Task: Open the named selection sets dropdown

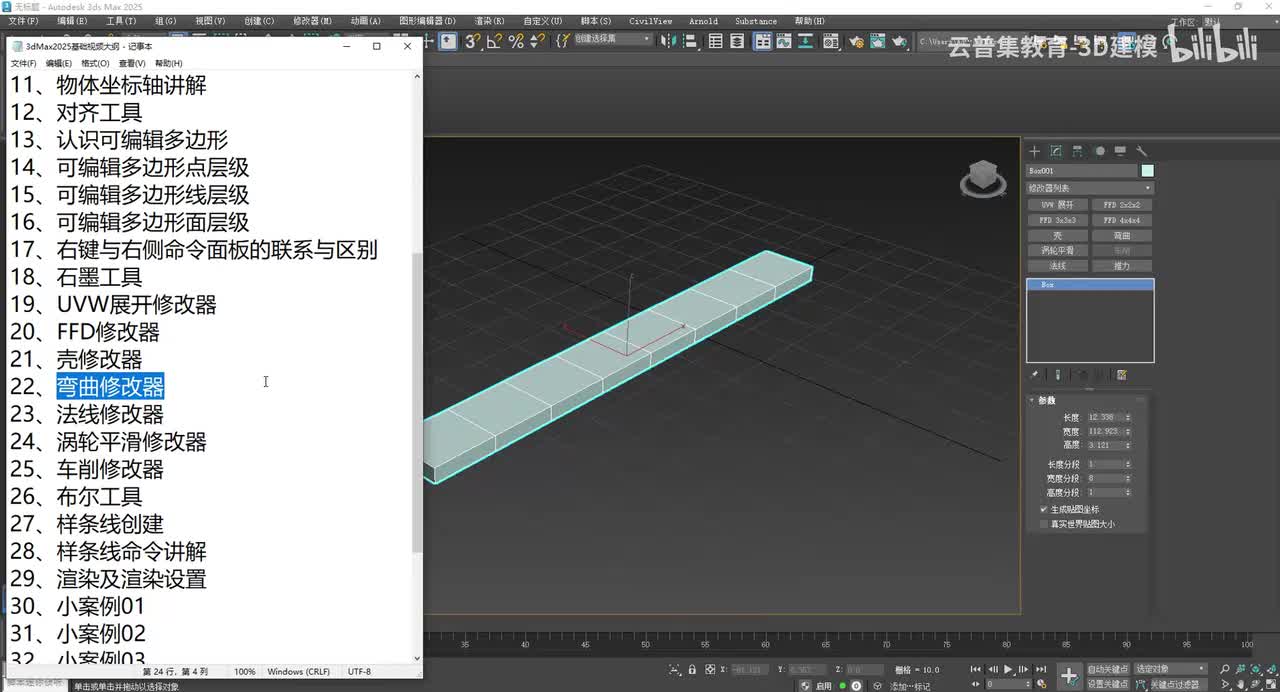Action: click(613, 41)
